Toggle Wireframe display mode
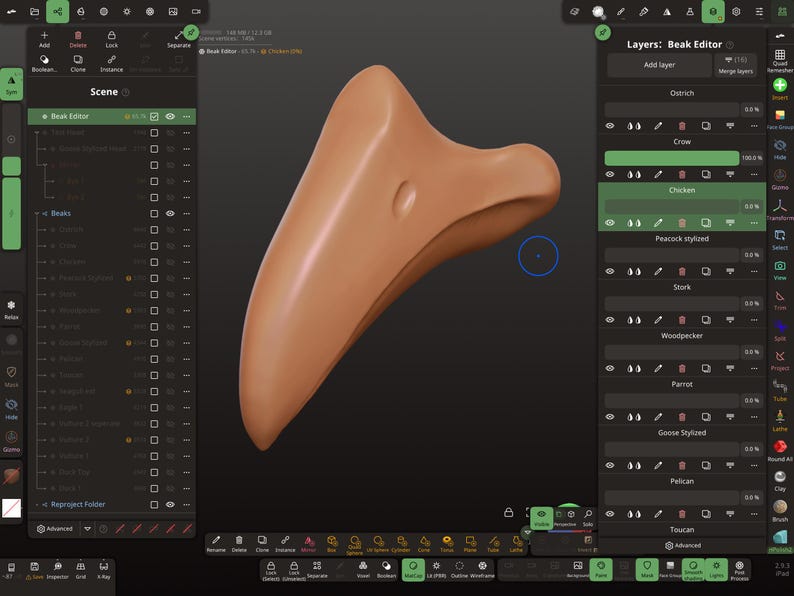The image size is (794, 596). (x=483, y=569)
